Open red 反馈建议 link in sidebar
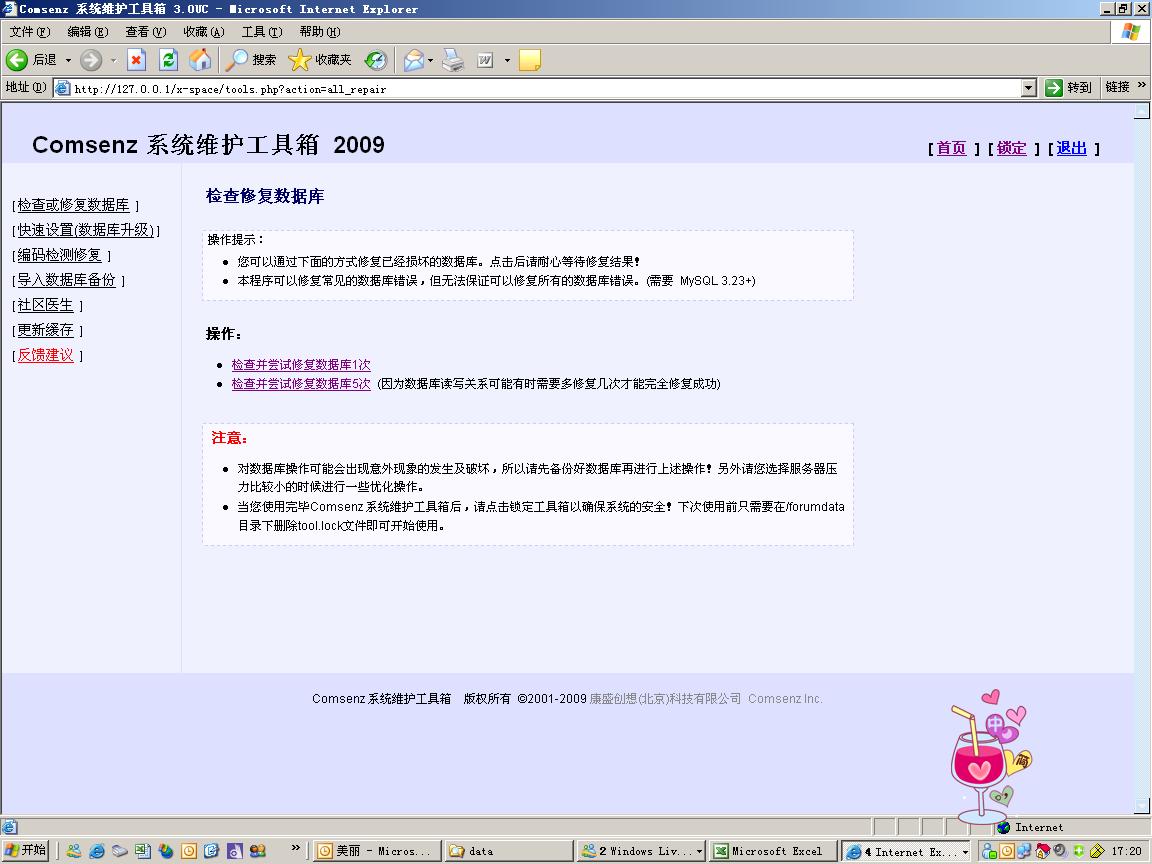Viewport: 1152px width, 864px height. pos(46,355)
